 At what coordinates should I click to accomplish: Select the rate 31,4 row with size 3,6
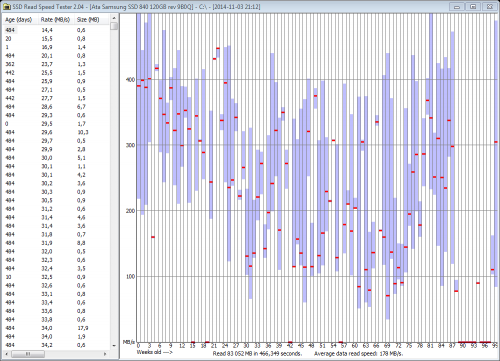click(x=56, y=226)
